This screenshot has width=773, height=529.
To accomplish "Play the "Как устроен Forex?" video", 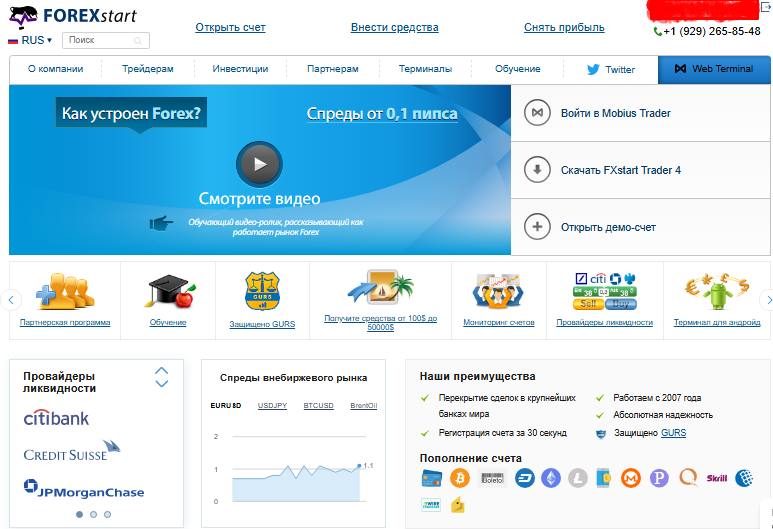I will tap(259, 164).
